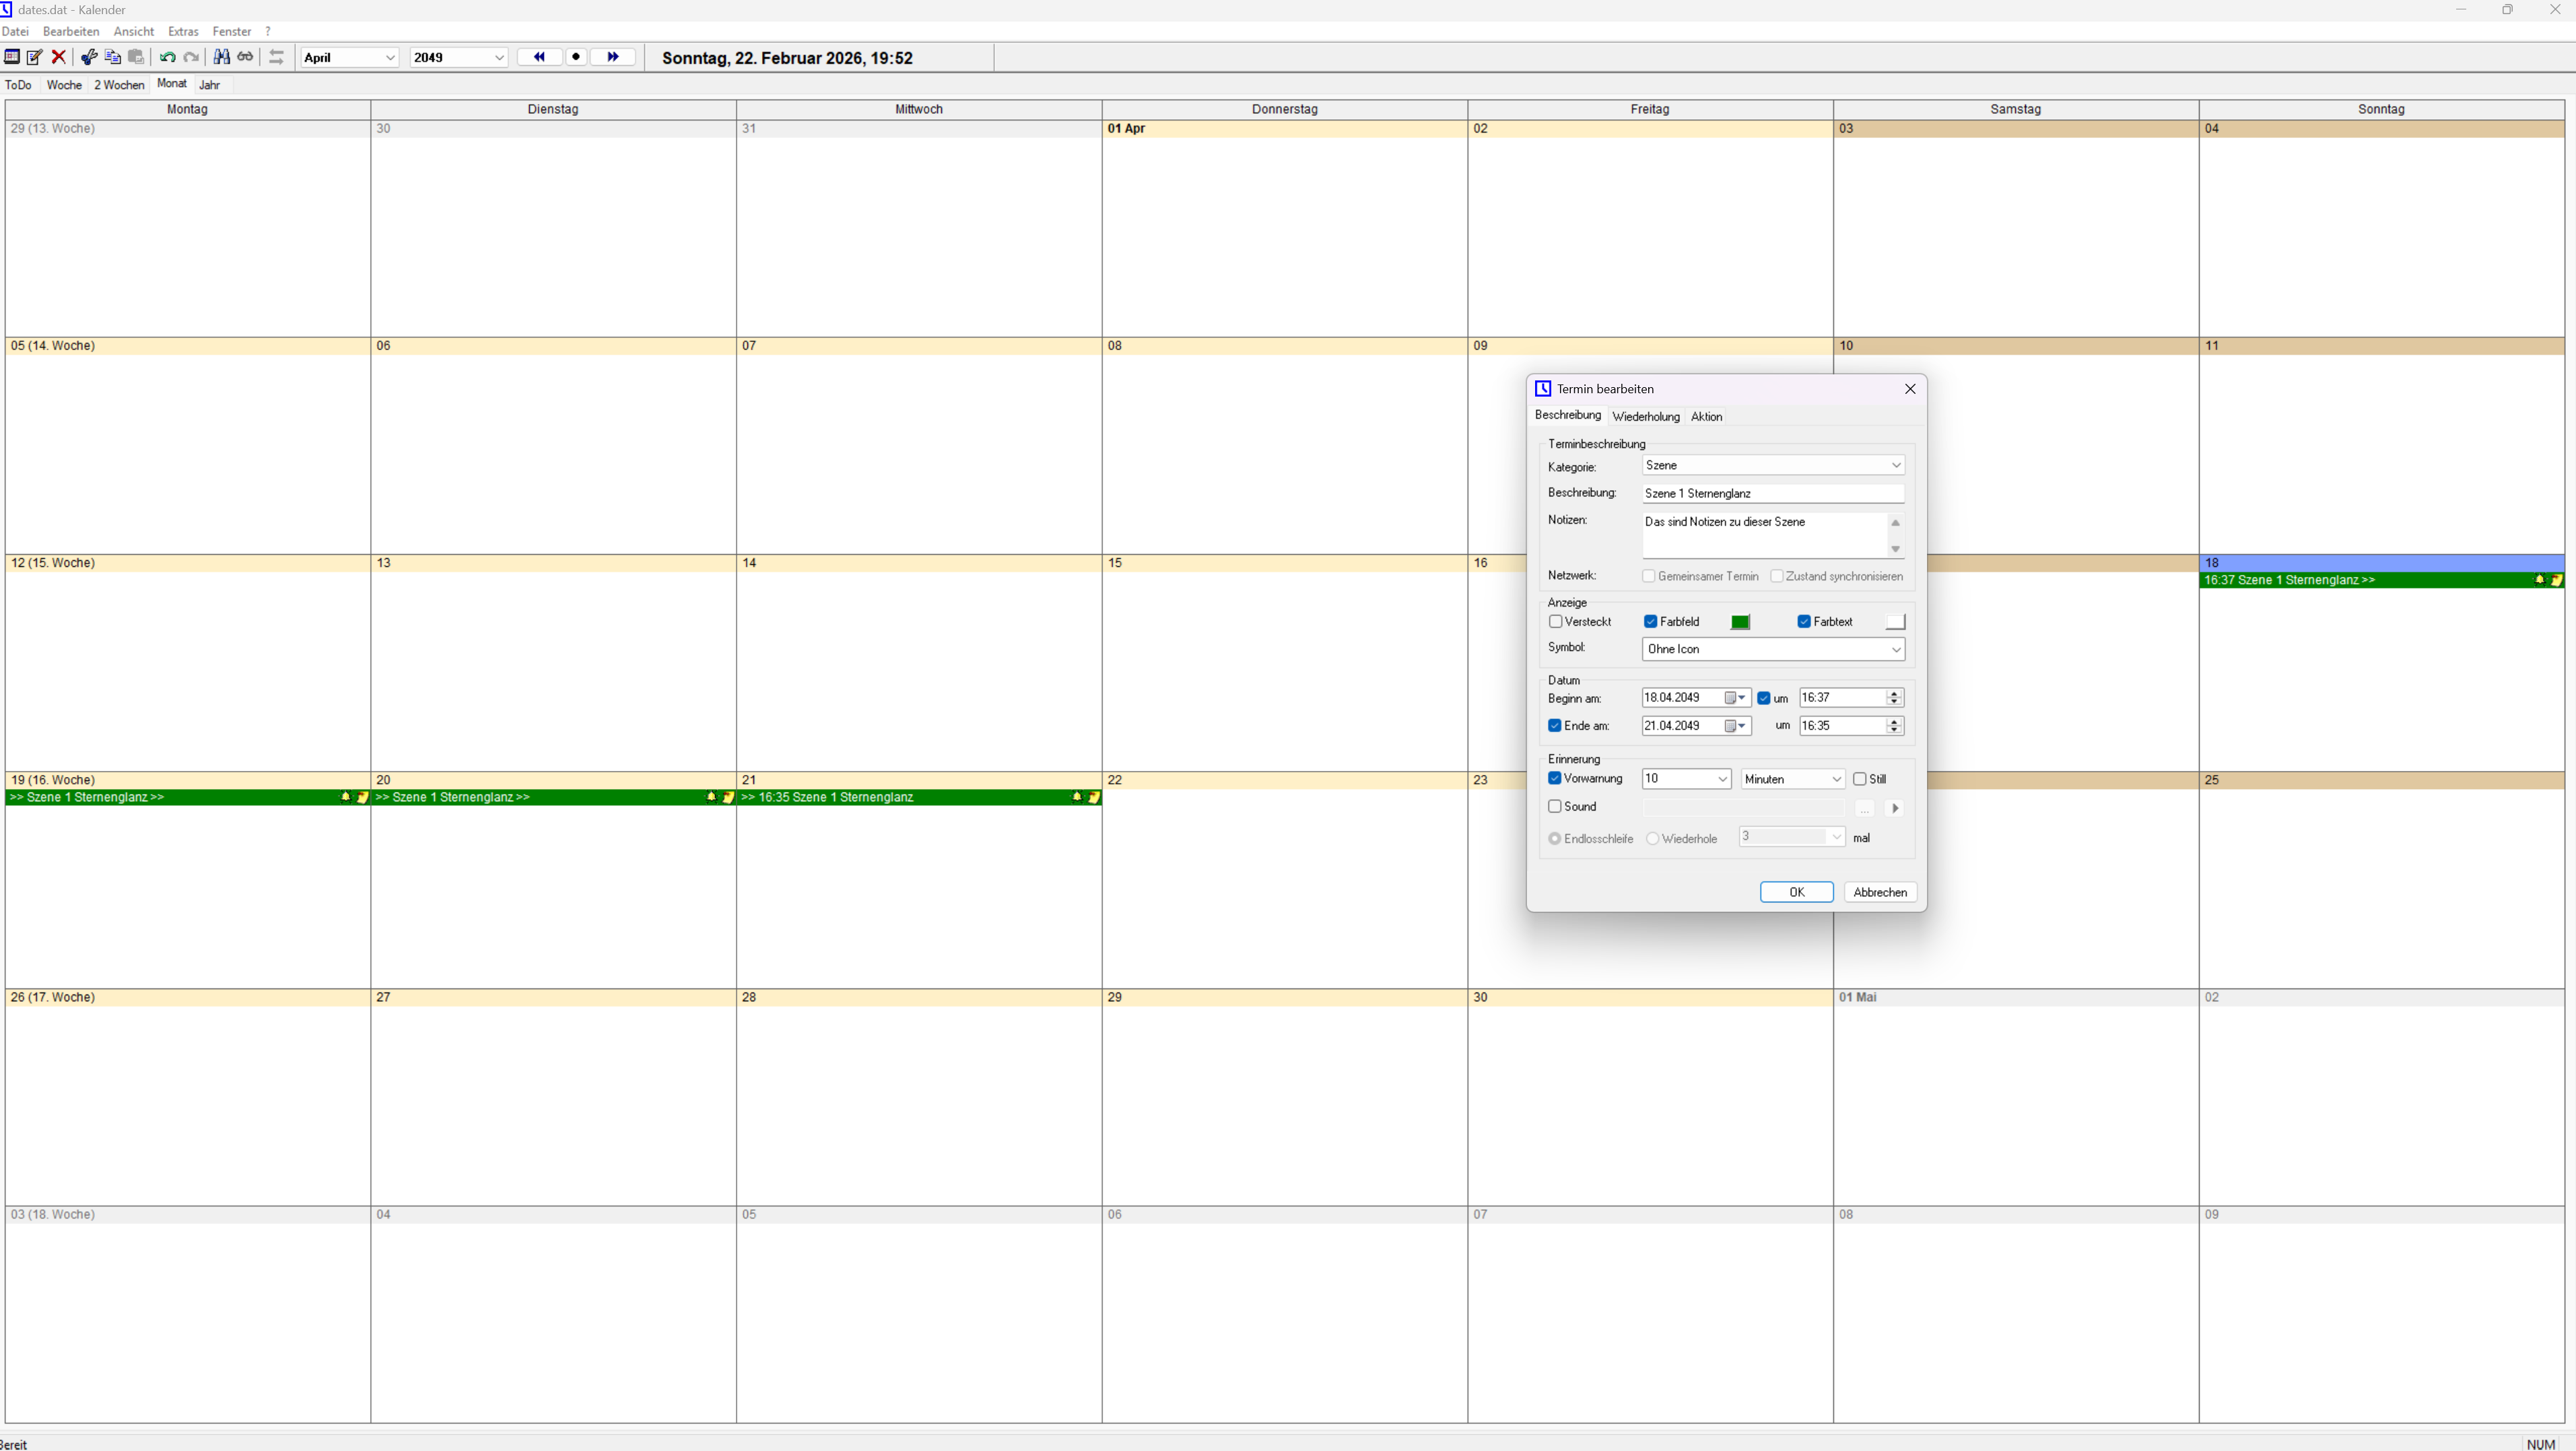Switch to the Wiederholung tab
2576x1451 pixels.
(x=1645, y=417)
